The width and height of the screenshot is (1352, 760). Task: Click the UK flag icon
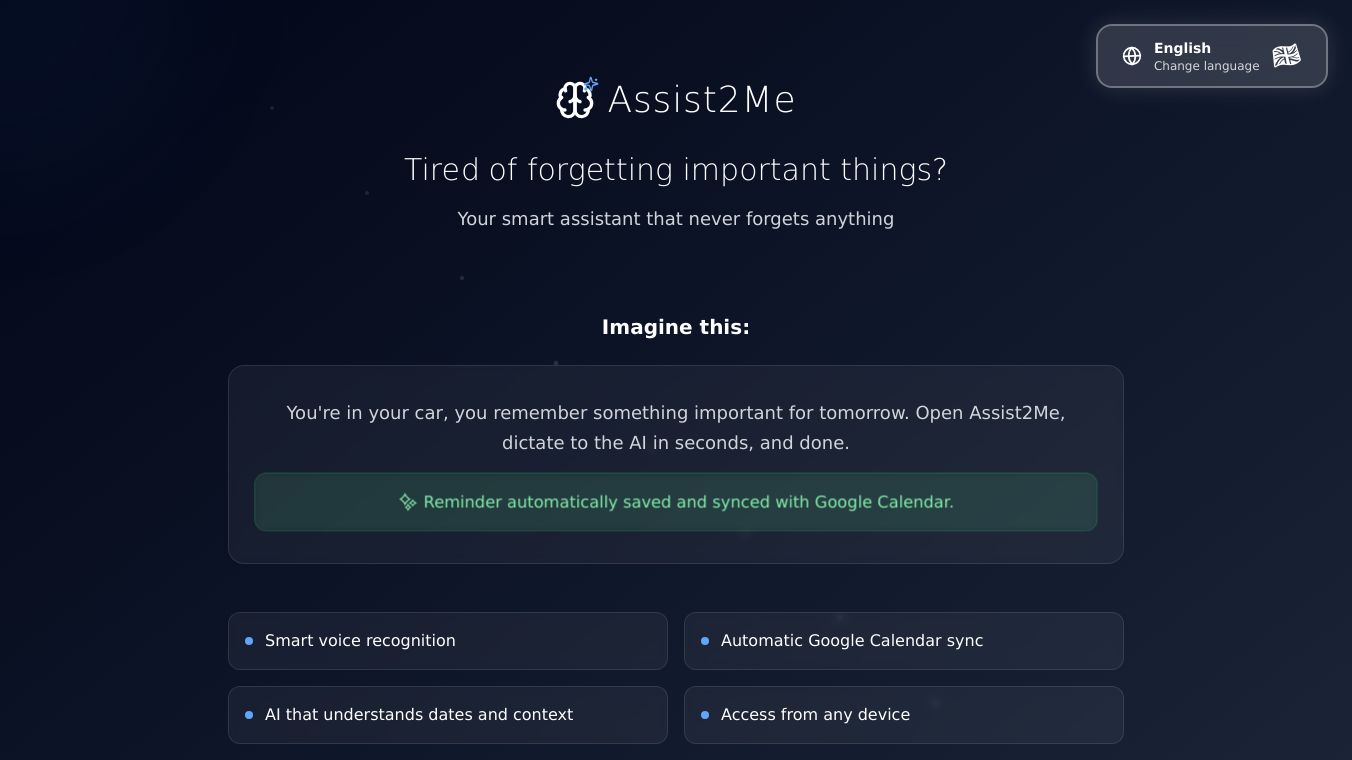click(1286, 56)
